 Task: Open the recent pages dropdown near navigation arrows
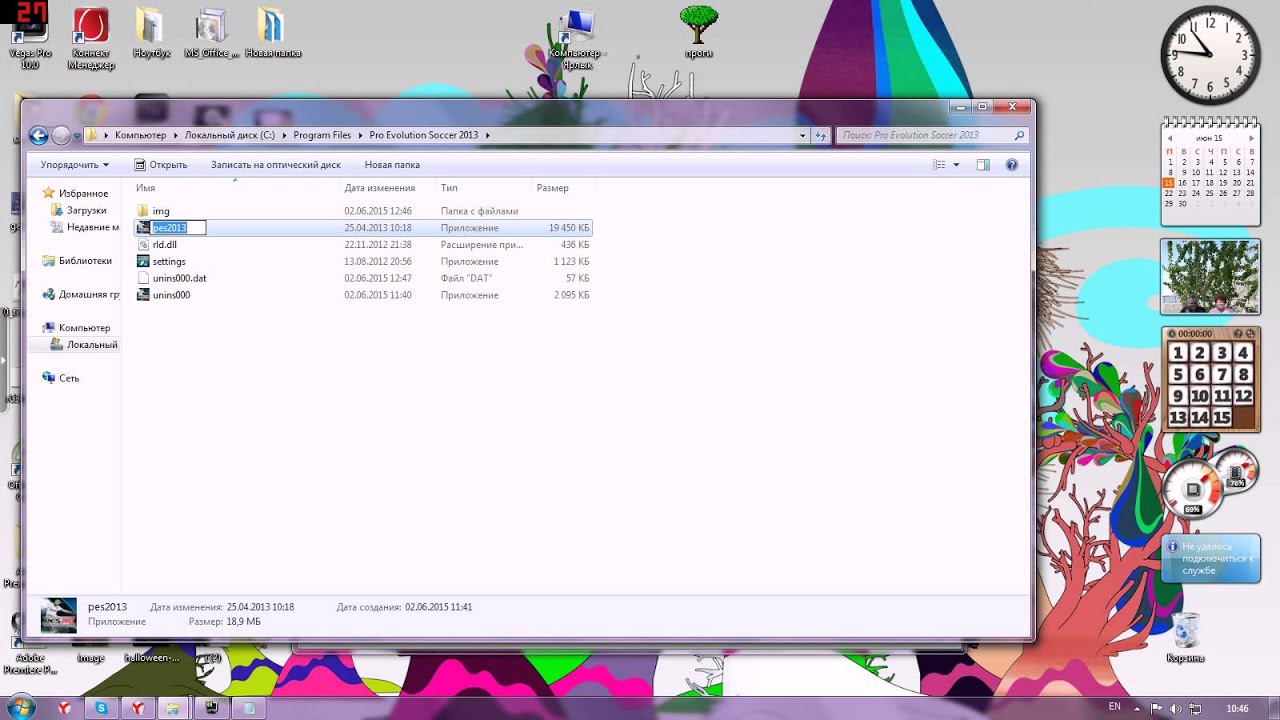click(x=76, y=136)
